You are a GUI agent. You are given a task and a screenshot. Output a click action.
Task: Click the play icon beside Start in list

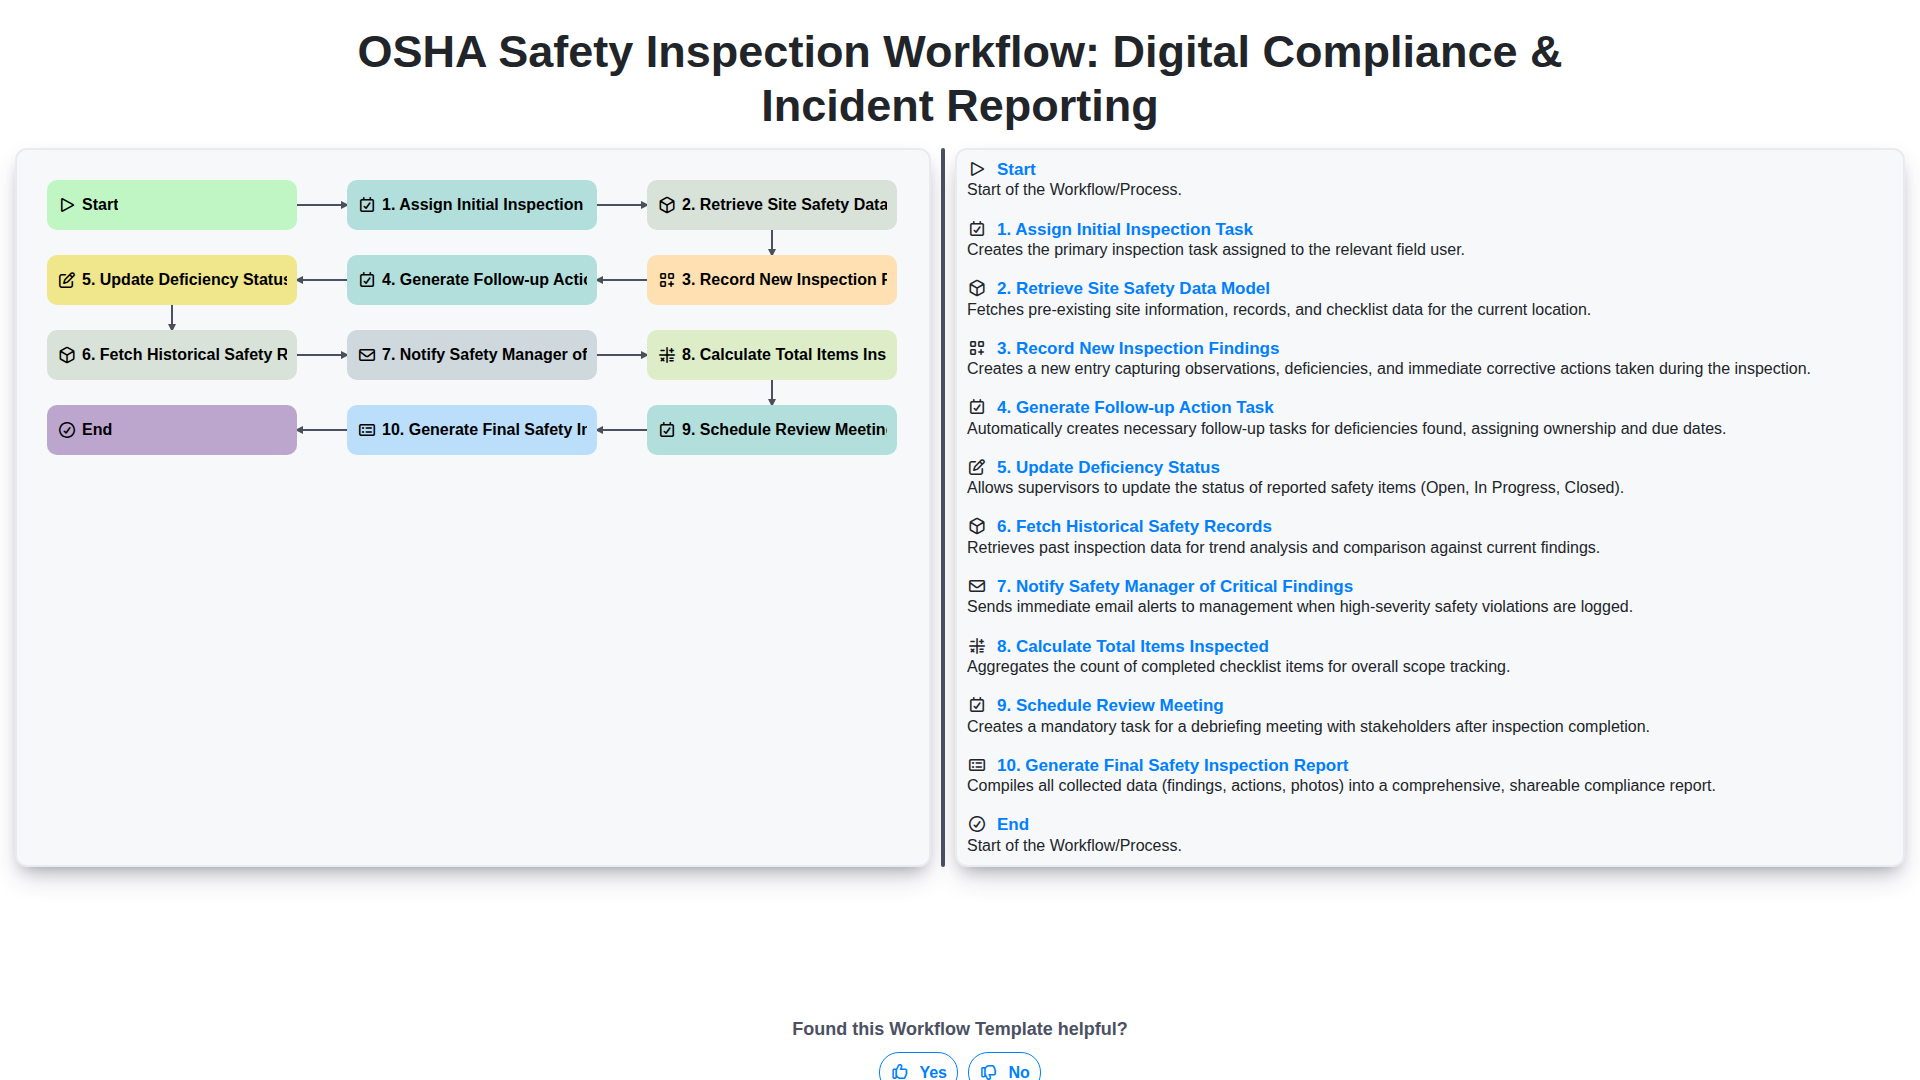(977, 169)
